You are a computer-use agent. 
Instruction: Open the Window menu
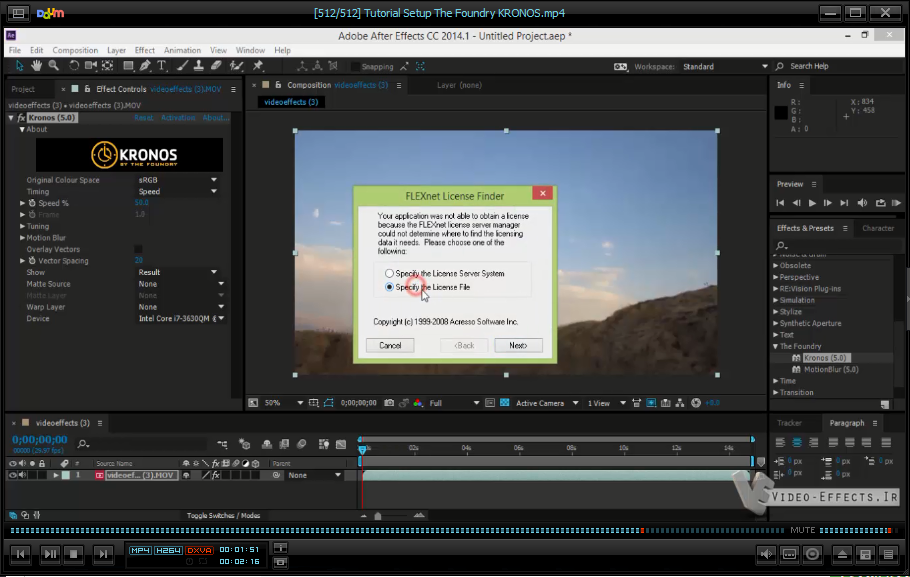(250, 51)
